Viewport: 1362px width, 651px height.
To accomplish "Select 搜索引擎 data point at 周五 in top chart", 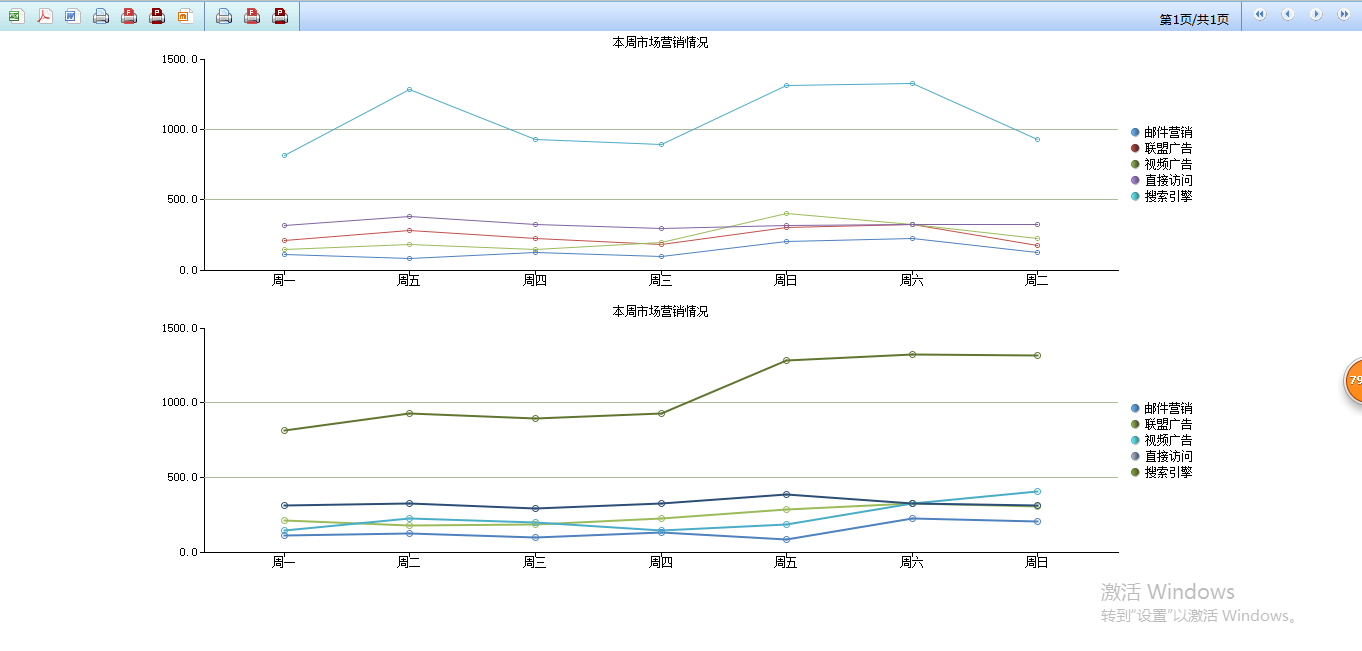I will 409,89.
